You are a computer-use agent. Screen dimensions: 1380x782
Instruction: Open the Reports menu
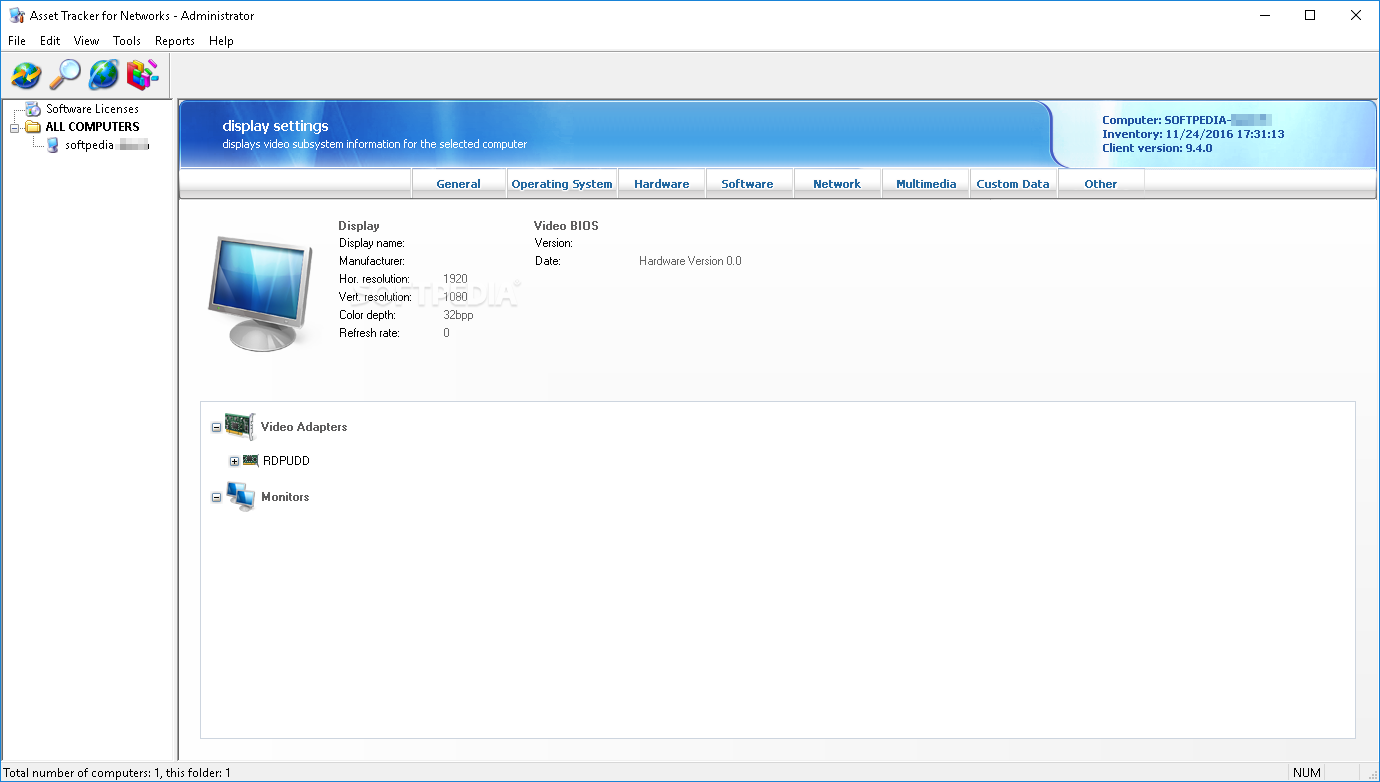click(x=175, y=41)
